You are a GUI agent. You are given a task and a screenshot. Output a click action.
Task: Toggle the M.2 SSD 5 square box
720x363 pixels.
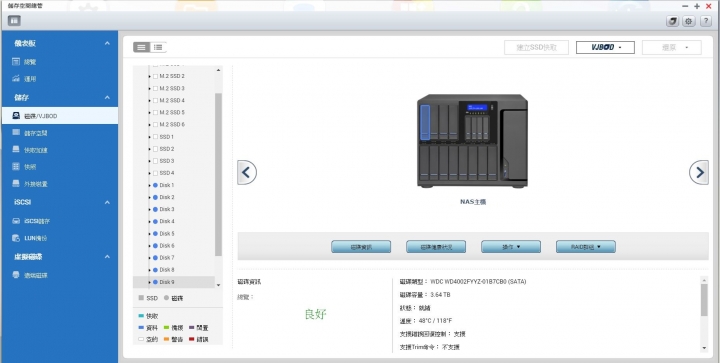[155, 112]
